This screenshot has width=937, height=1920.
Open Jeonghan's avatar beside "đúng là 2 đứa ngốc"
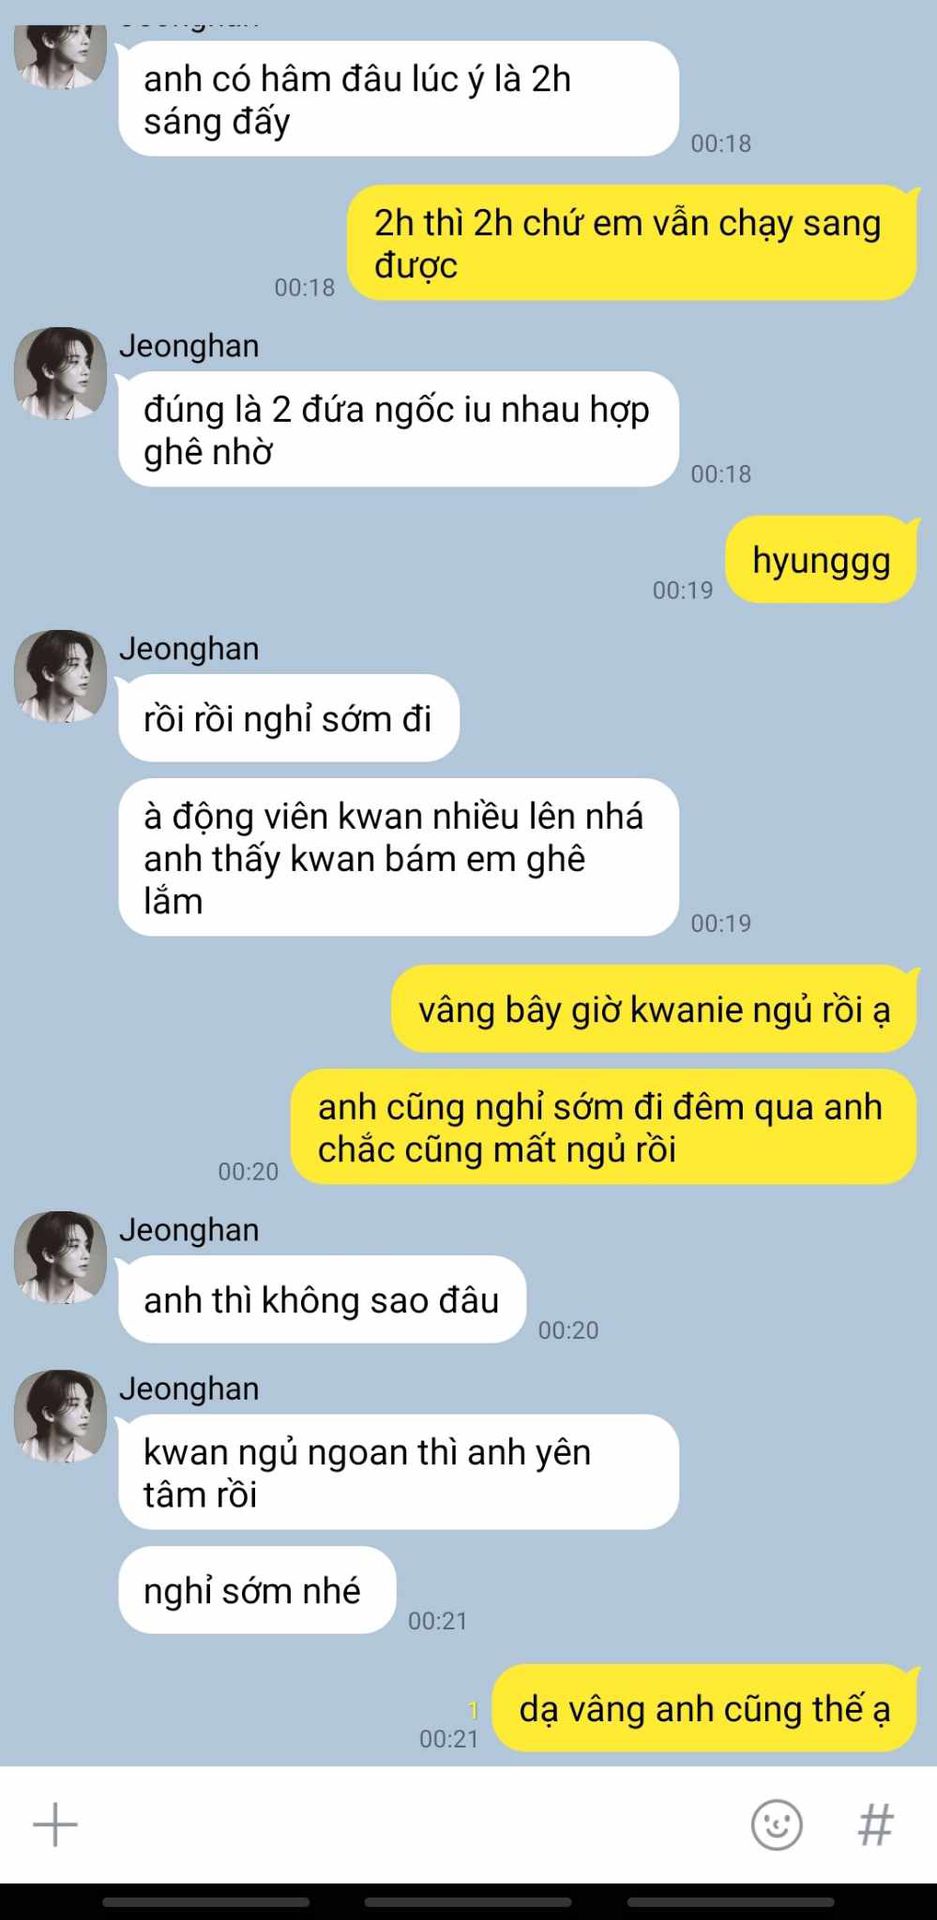point(60,373)
